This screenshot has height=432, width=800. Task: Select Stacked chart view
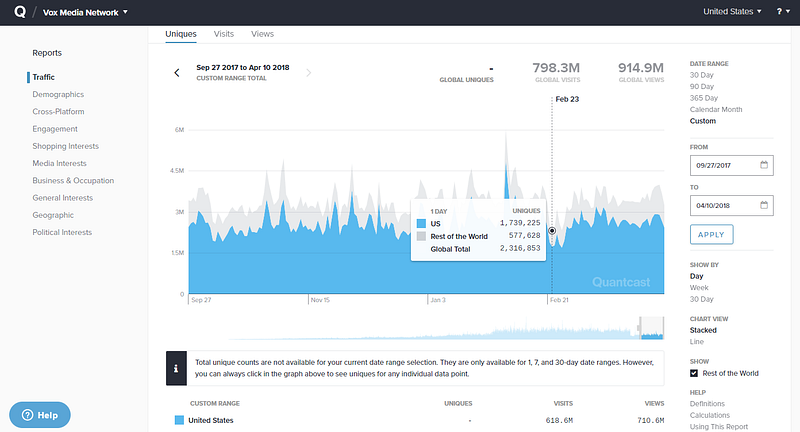click(703, 330)
